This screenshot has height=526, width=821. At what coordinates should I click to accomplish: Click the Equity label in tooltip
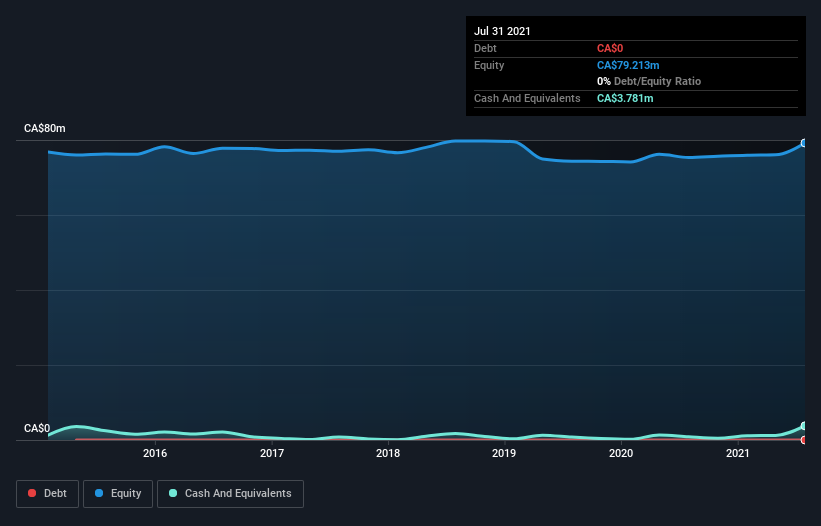(x=489, y=65)
